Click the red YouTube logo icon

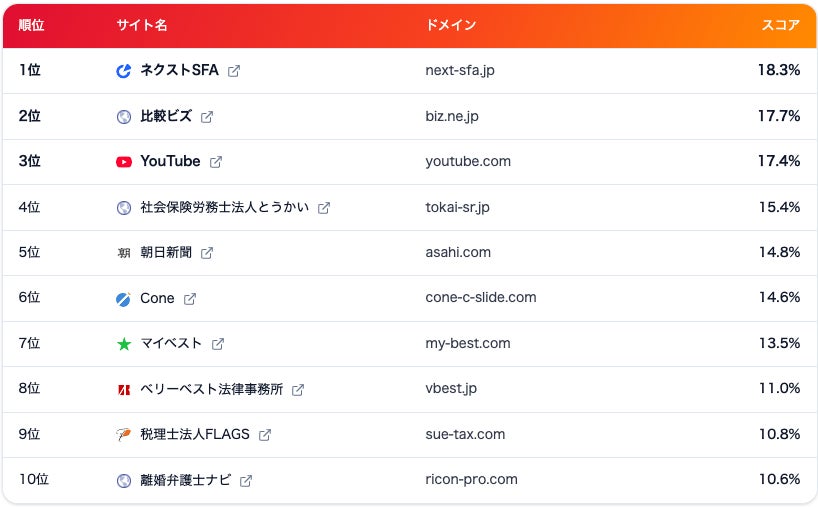[124, 162]
